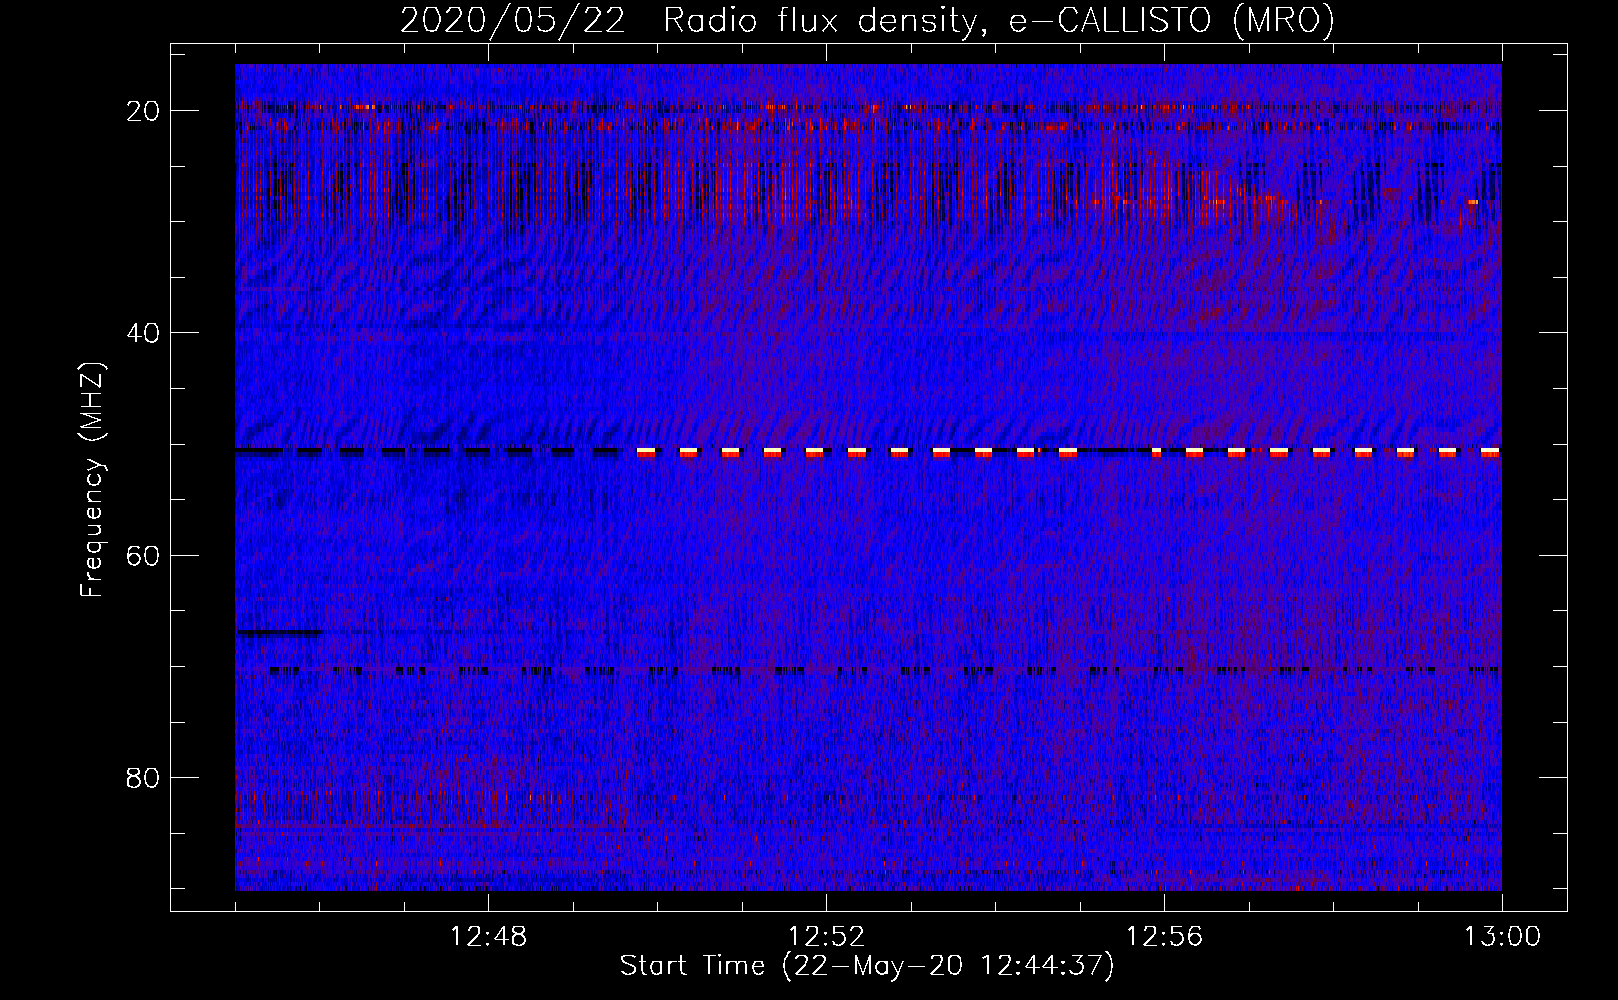Click the 40 MHz frequency tick label
Screen dimensions: 1618x1000
pyautogui.click(x=144, y=333)
